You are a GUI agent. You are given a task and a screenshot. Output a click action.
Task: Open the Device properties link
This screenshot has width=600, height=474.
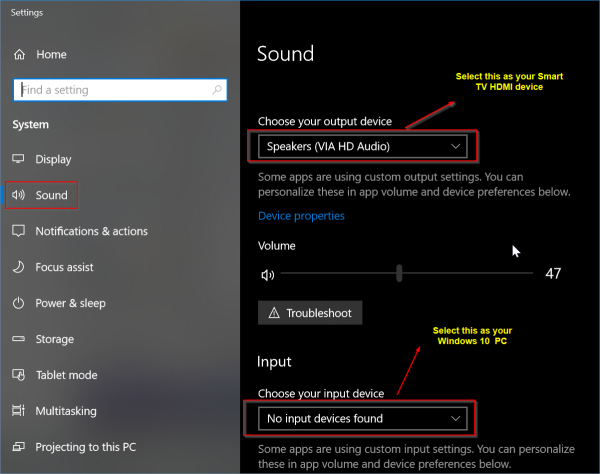[x=301, y=216]
